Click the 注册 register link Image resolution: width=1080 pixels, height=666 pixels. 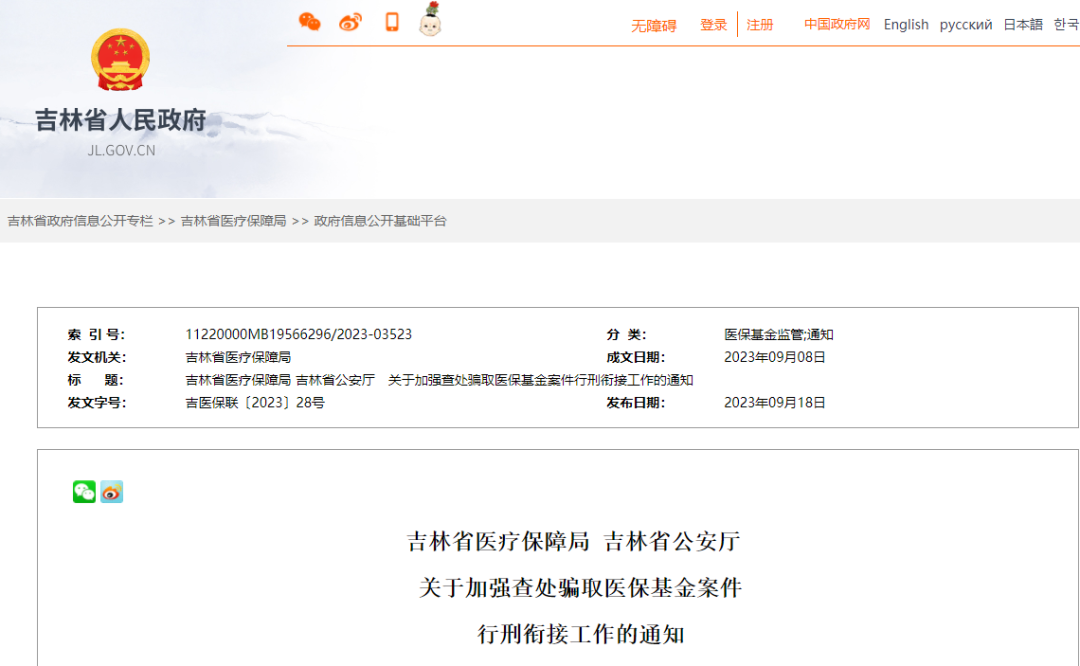[760, 25]
